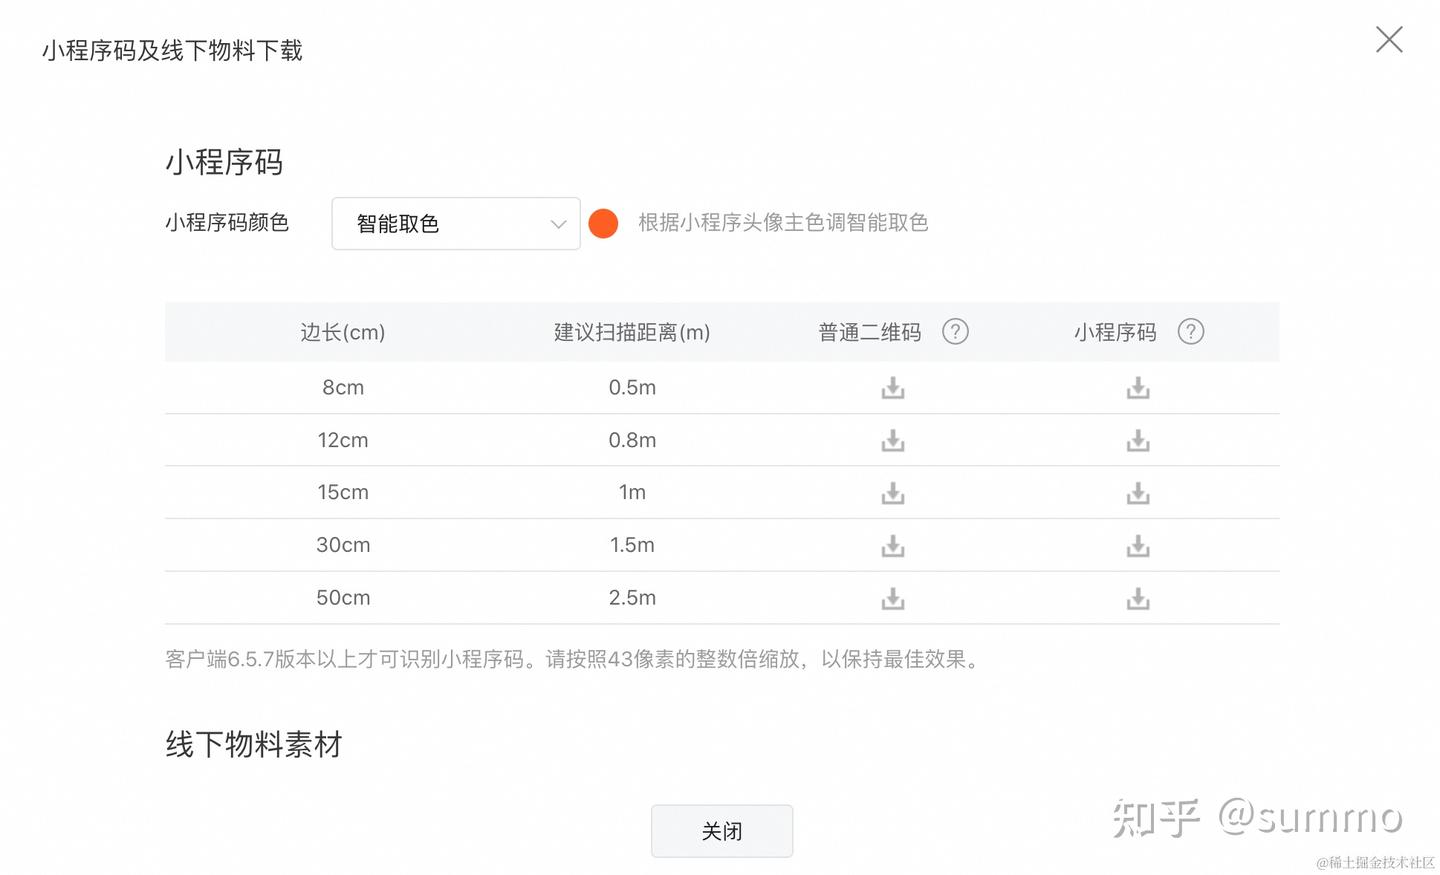
Task: Click the orange color swatch
Action: pyautogui.click(x=603, y=223)
